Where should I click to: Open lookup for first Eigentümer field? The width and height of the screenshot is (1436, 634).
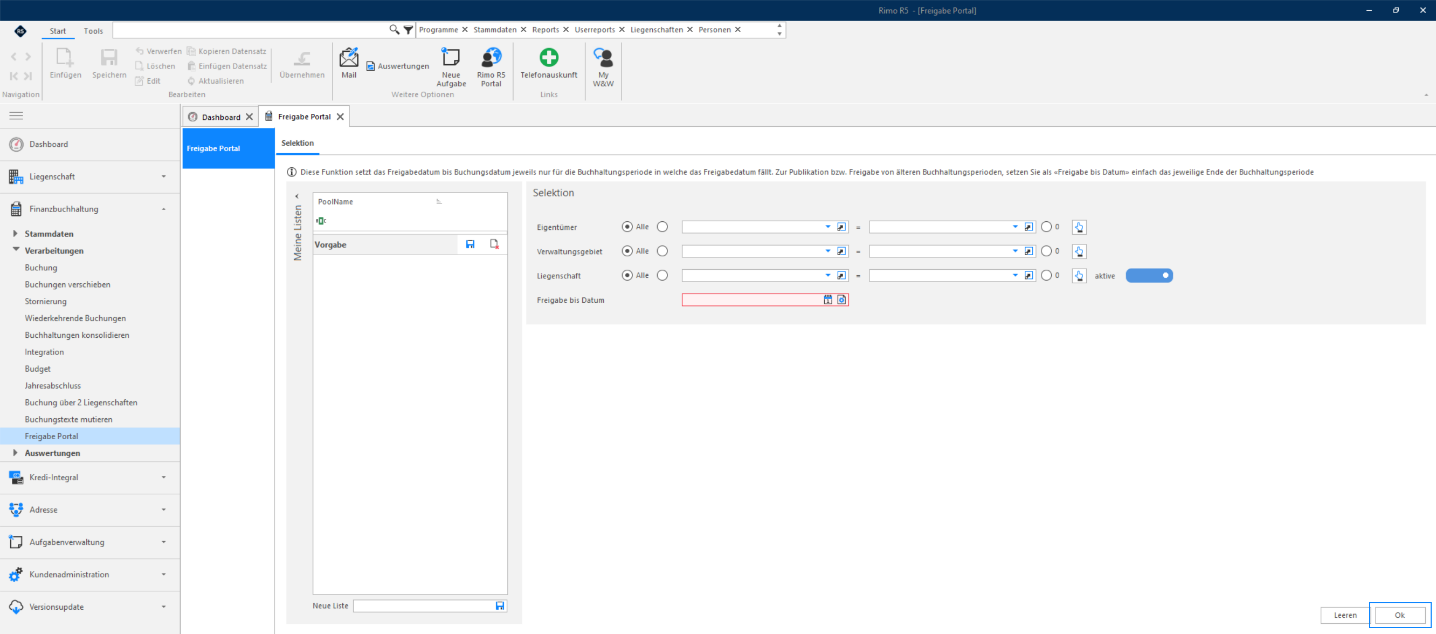click(x=841, y=227)
